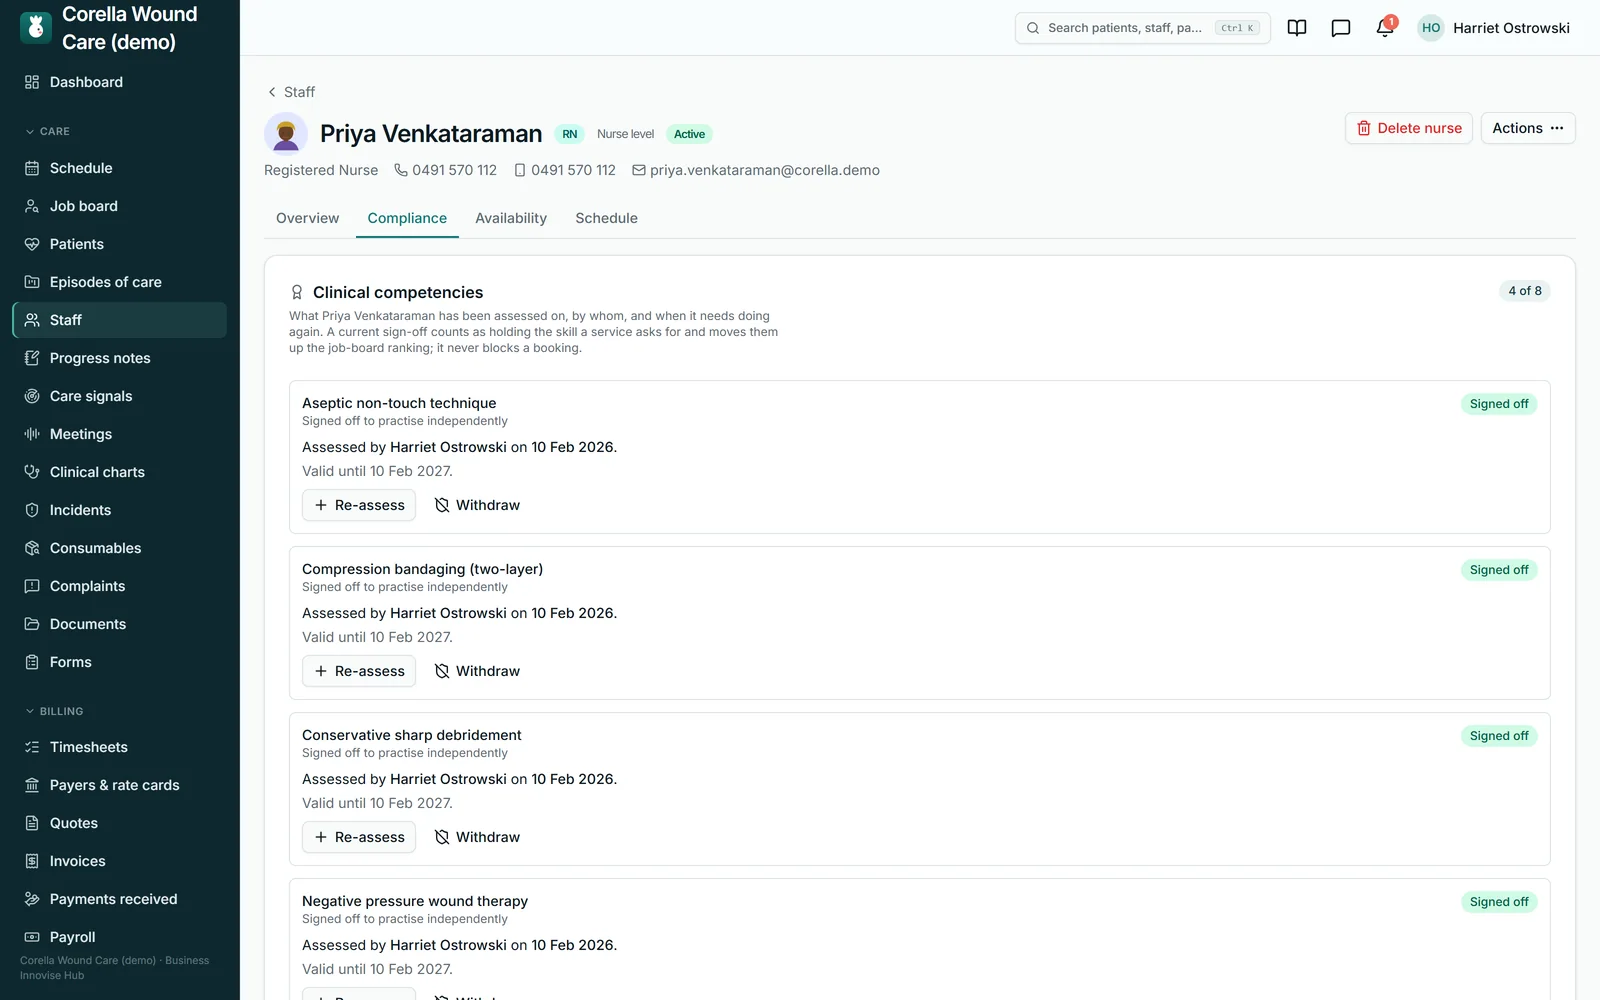Open the Dashboard sidebar icon
Image resolution: width=1600 pixels, height=1000 pixels.
pos(32,82)
